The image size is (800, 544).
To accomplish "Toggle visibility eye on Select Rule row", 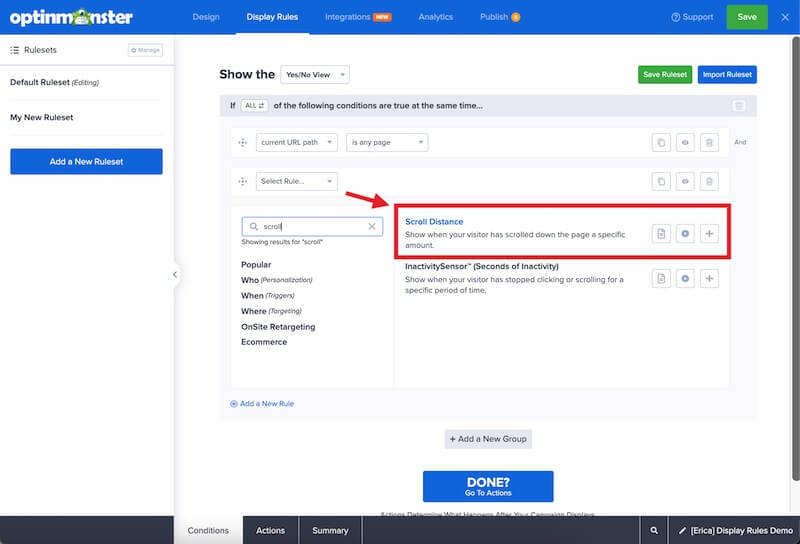I will (685, 182).
